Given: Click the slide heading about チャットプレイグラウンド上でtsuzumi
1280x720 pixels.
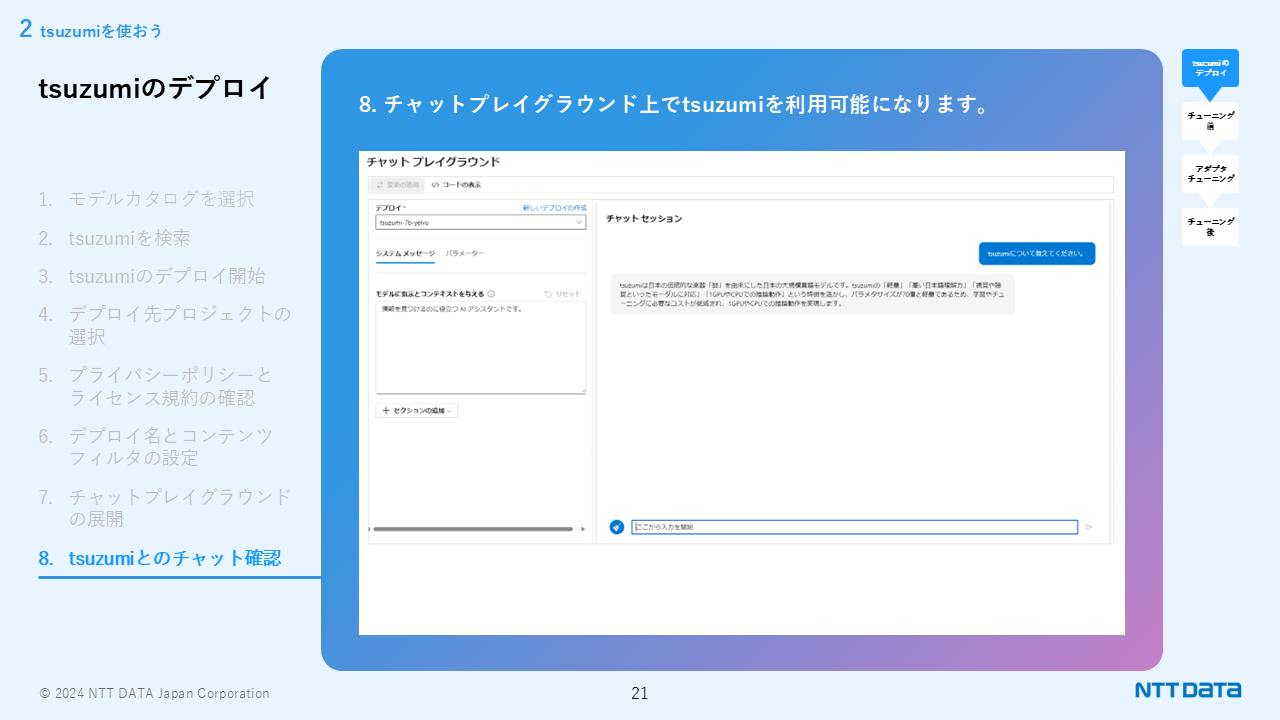Looking at the screenshot, I should tap(674, 104).
